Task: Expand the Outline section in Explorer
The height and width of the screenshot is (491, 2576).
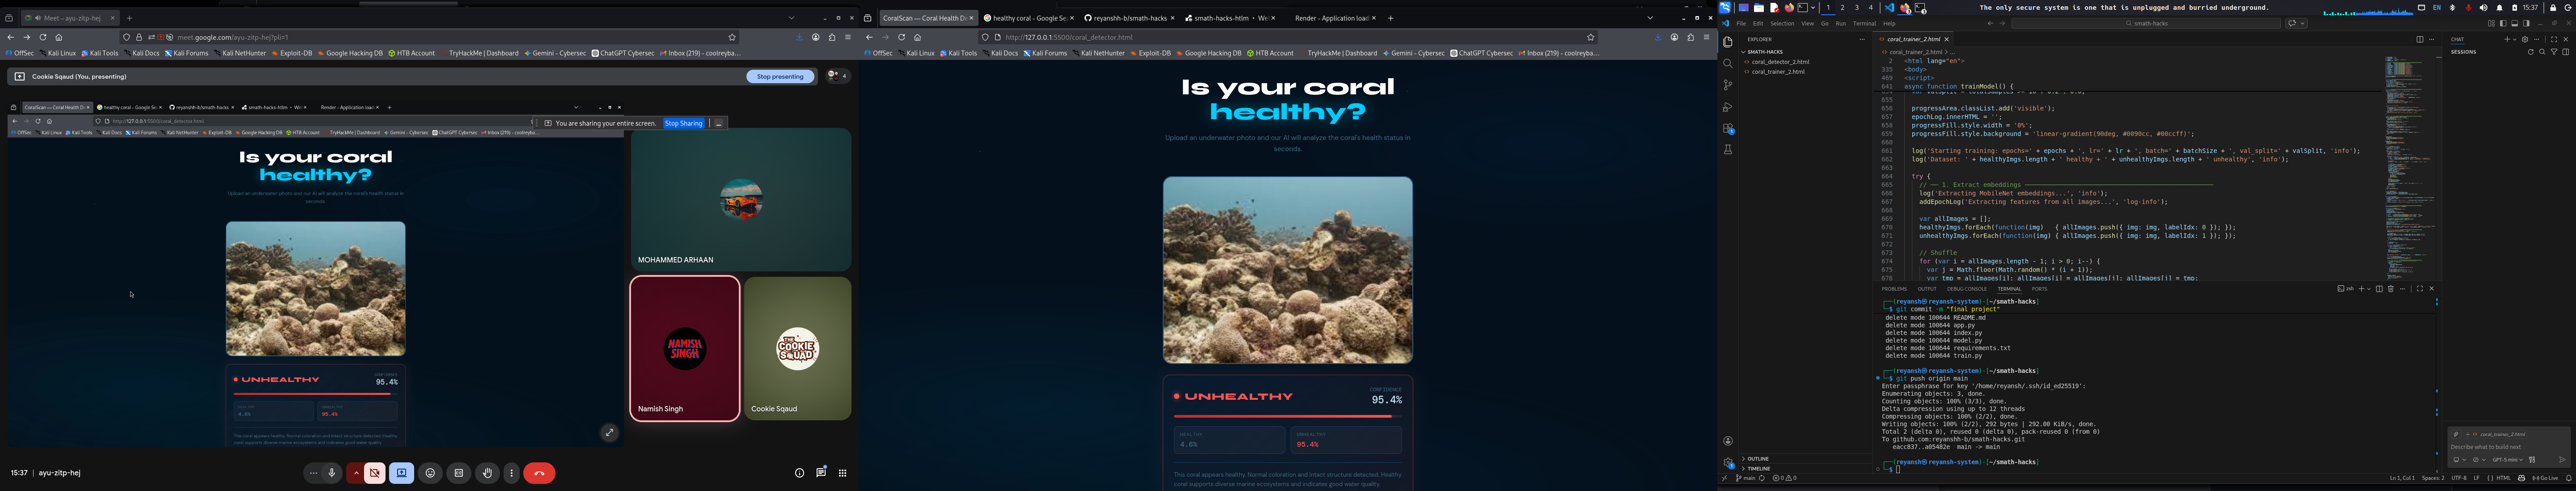Action: click(1758, 459)
